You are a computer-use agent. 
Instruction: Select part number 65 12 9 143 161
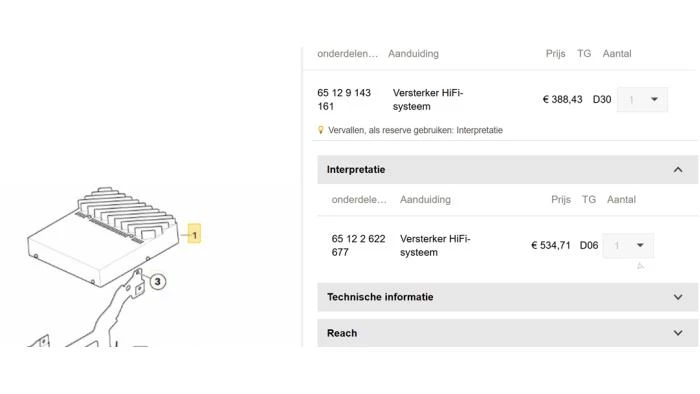[344, 100]
